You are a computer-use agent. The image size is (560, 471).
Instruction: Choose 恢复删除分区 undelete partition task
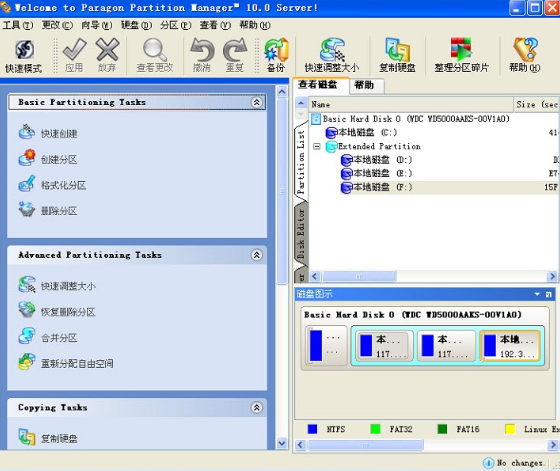point(57,311)
